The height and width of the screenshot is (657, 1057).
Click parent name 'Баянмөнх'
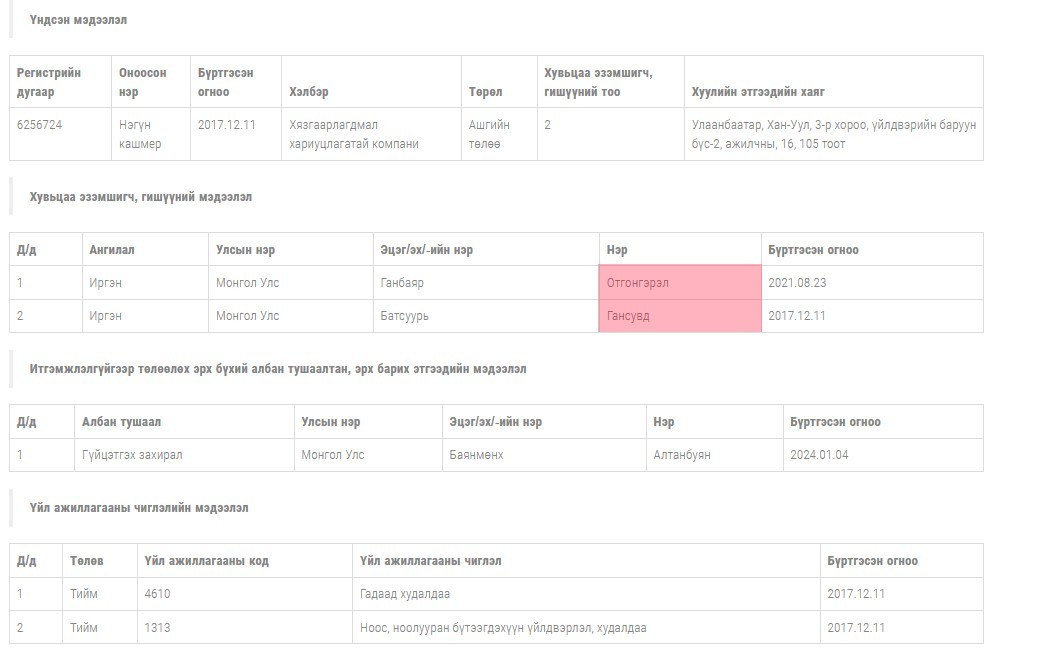477,455
